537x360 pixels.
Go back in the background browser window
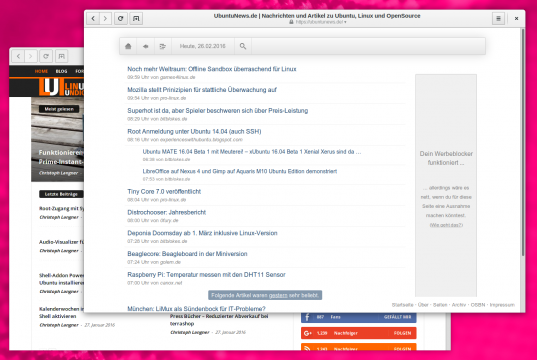coord(18,56)
